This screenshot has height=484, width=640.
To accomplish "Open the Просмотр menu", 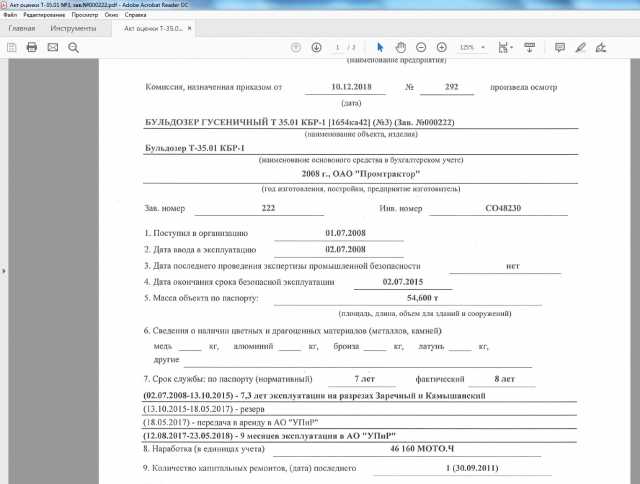I will 85,15.
